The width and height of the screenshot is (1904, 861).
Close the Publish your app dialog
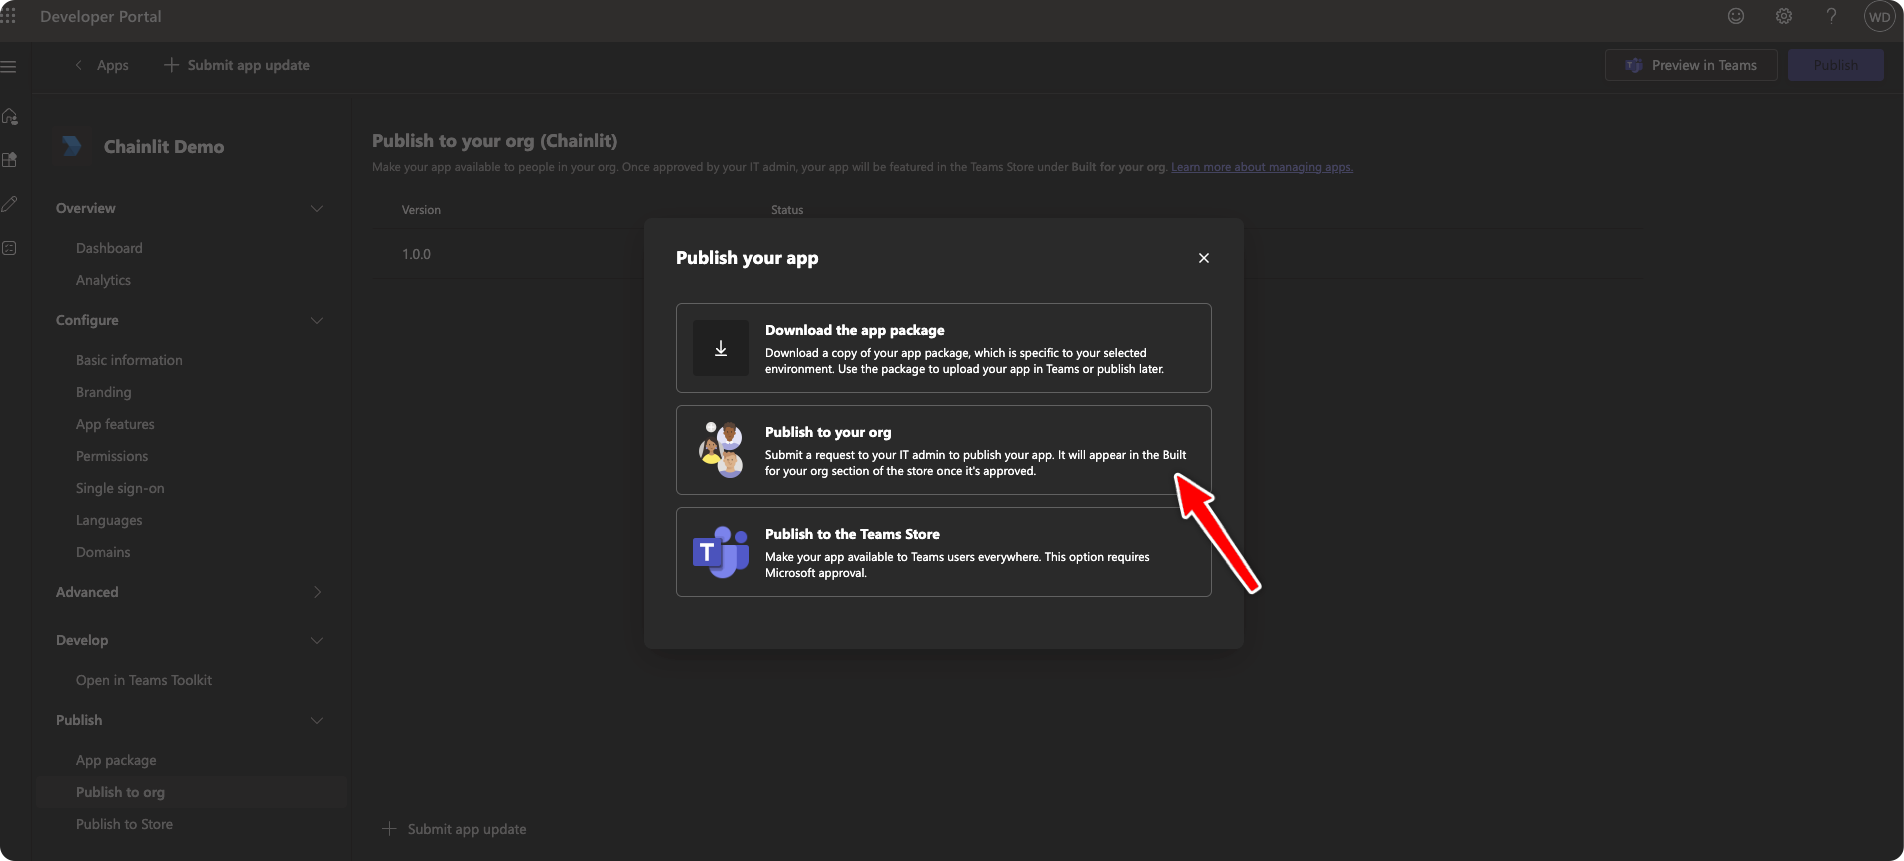pyautogui.click(x=1204, y=258)
